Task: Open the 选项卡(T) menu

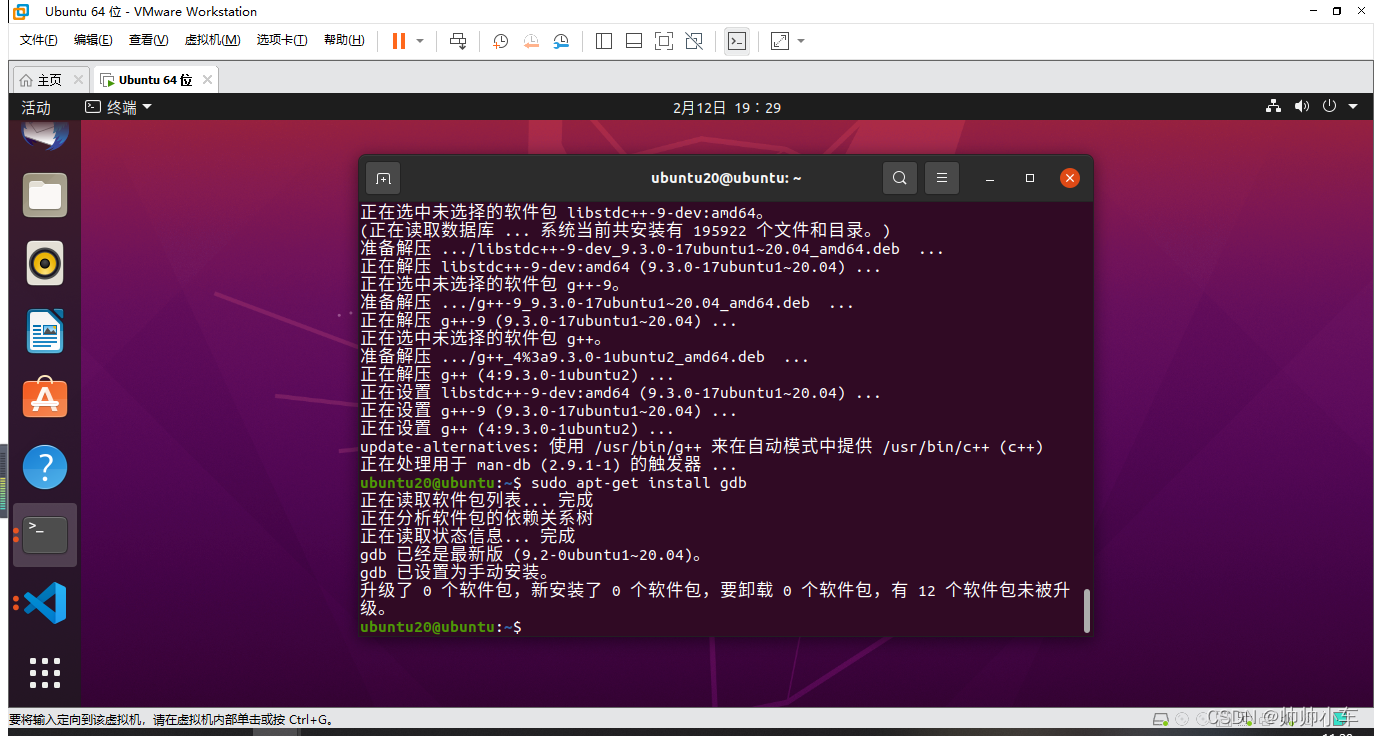Action: click(x=282, y=40)
